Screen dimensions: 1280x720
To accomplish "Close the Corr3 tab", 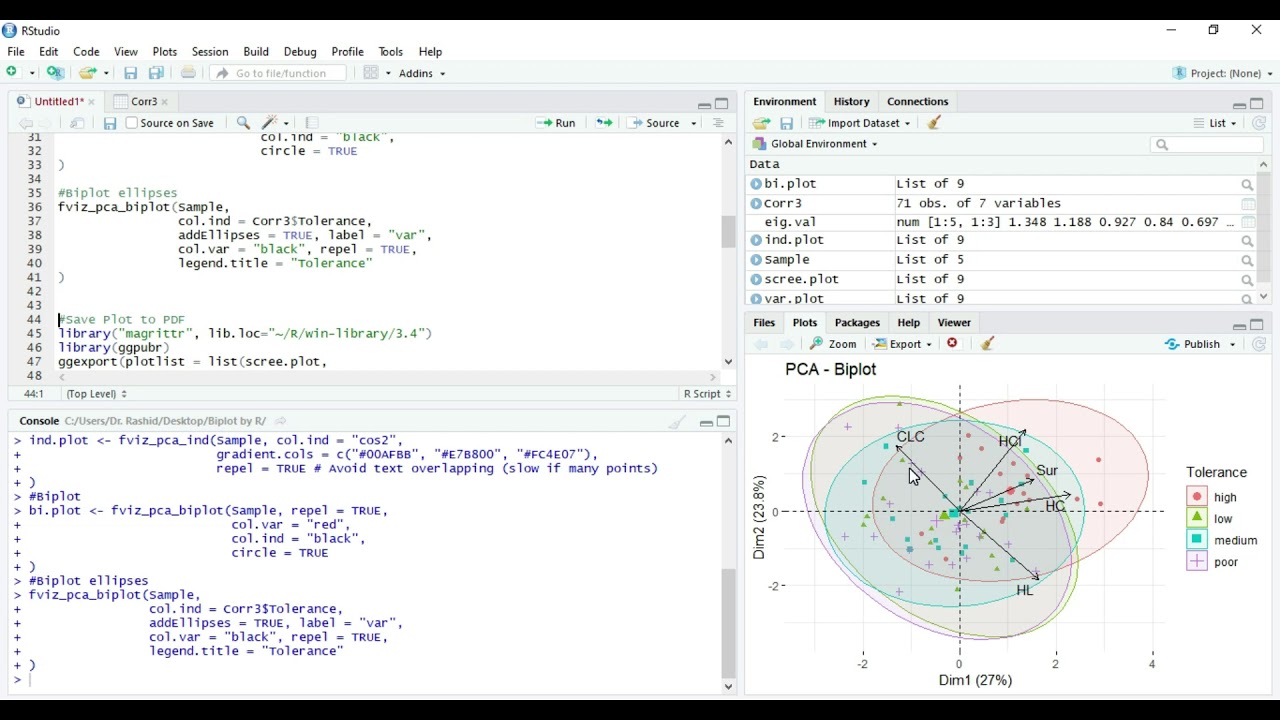I will [165, 102].
